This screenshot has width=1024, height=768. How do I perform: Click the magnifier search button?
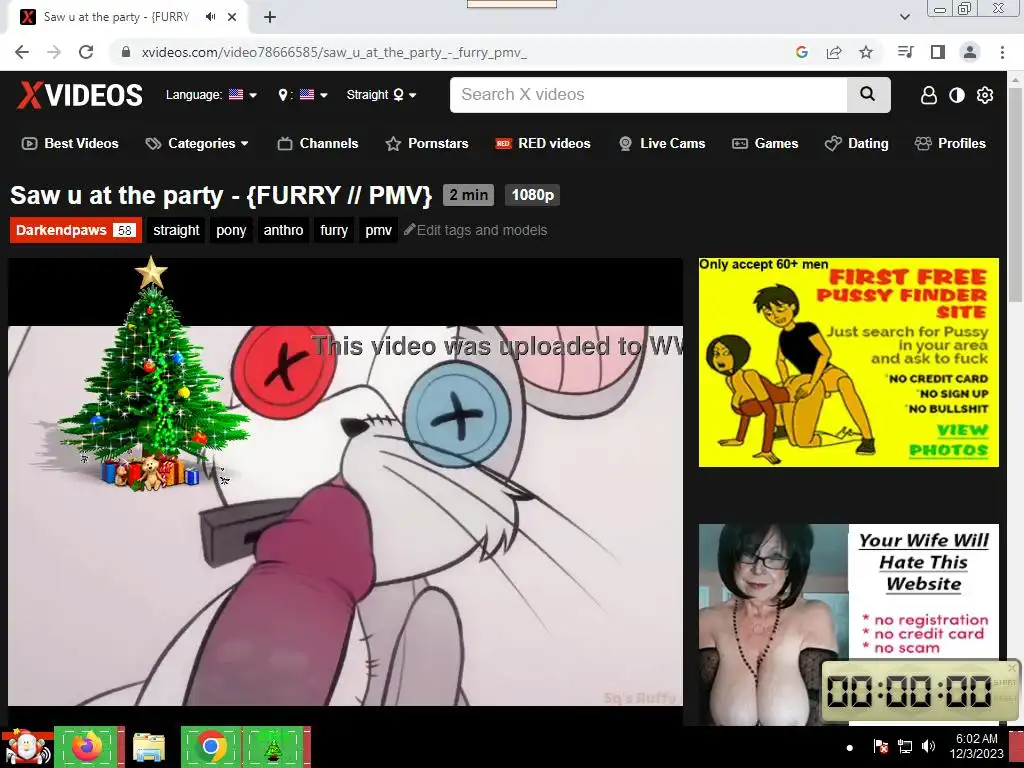coord(868,95)
